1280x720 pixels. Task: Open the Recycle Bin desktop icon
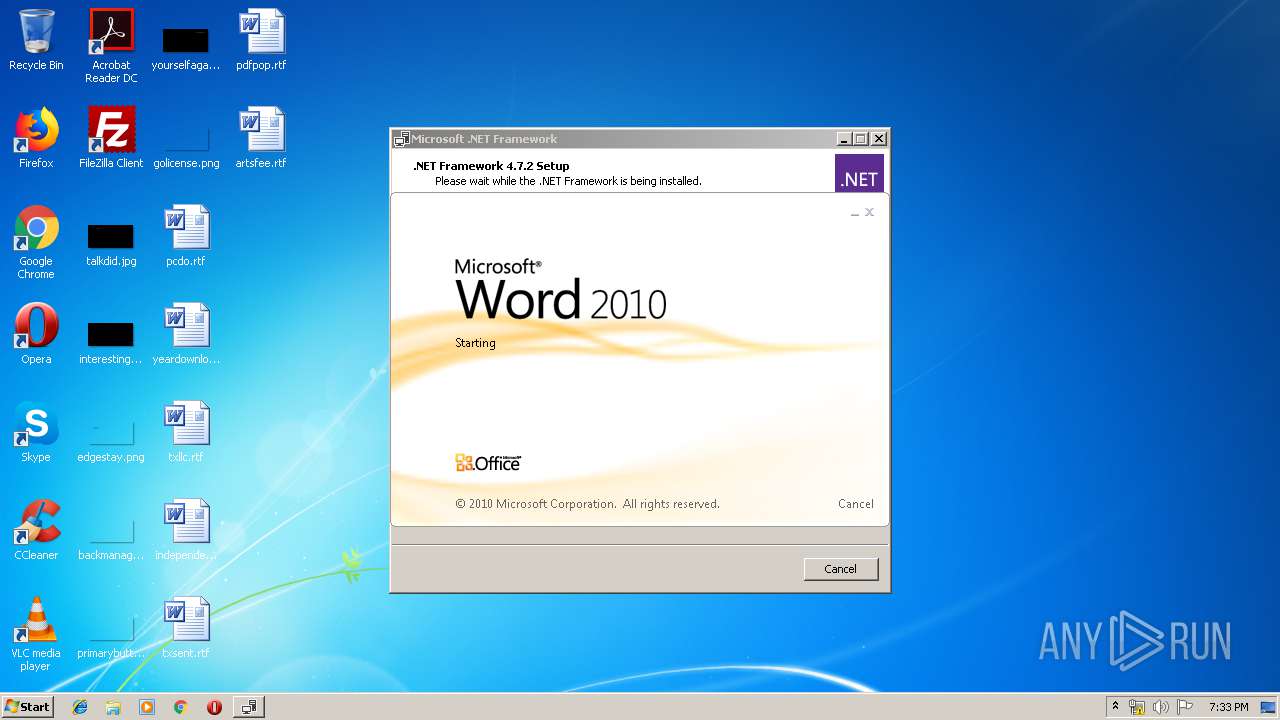(x=36, y=40)
